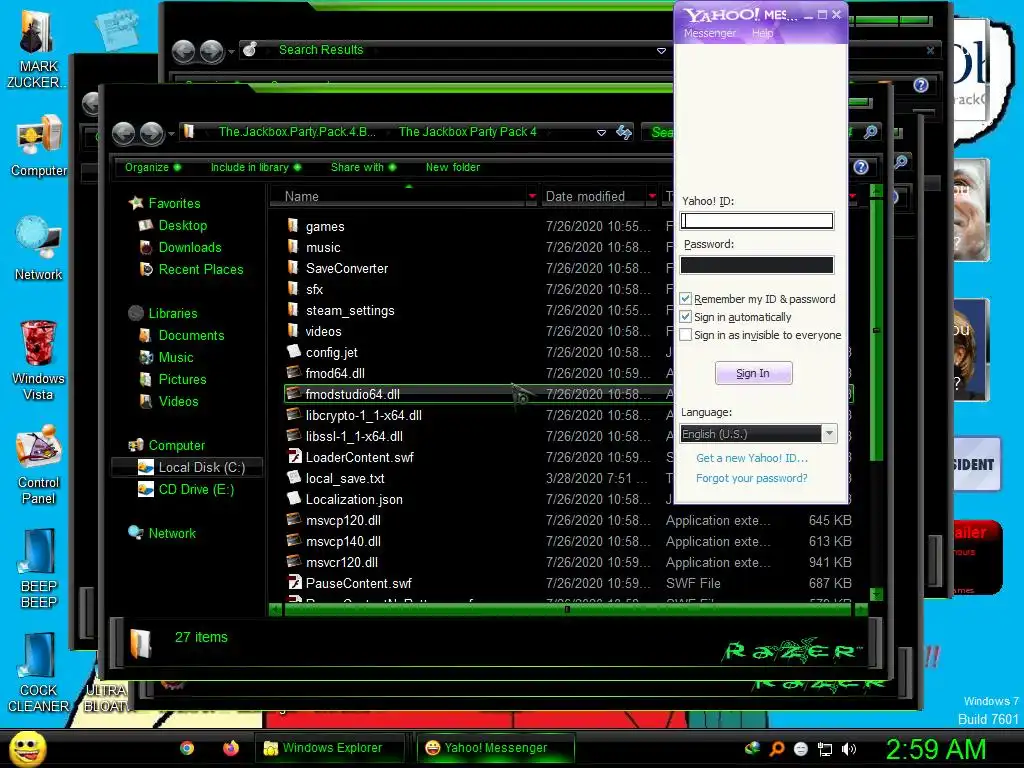1024x768 pixels.
Task: Refresh the Jackbox Party Pack 4 folder
Action: click(624, 133)
